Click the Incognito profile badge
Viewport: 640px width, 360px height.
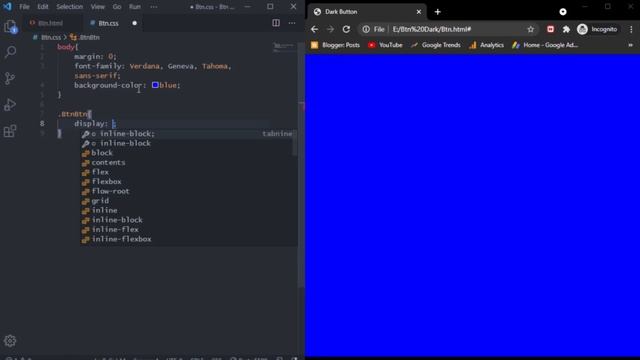click(597, 29)
